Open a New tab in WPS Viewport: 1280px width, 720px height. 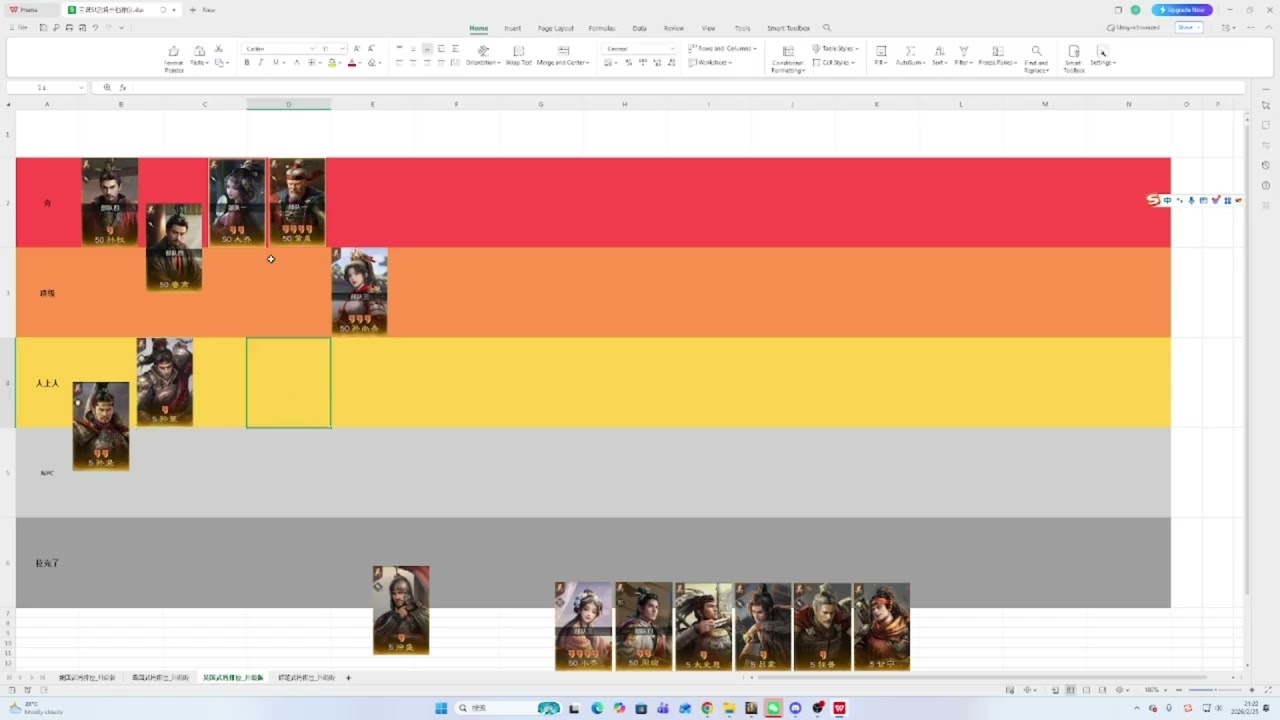[x=203, y=10]
